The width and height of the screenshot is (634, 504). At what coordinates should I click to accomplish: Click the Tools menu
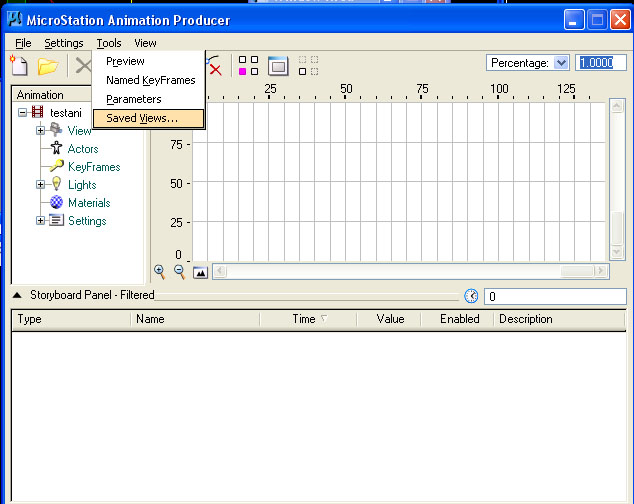click(x=109, y=43)
